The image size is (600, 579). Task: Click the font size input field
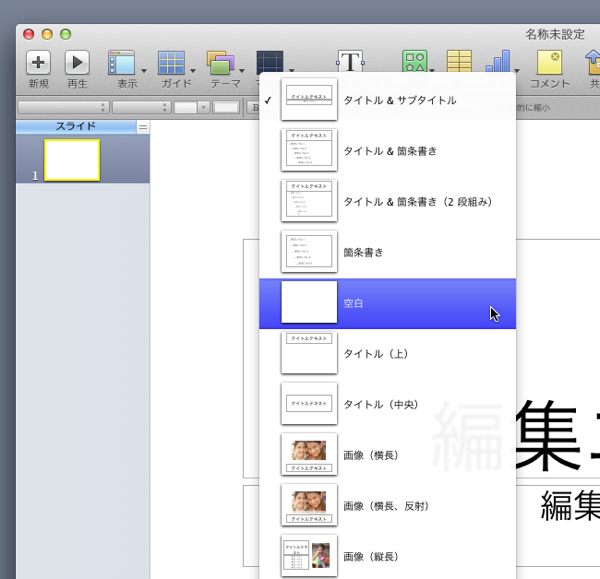pos(186,108)
